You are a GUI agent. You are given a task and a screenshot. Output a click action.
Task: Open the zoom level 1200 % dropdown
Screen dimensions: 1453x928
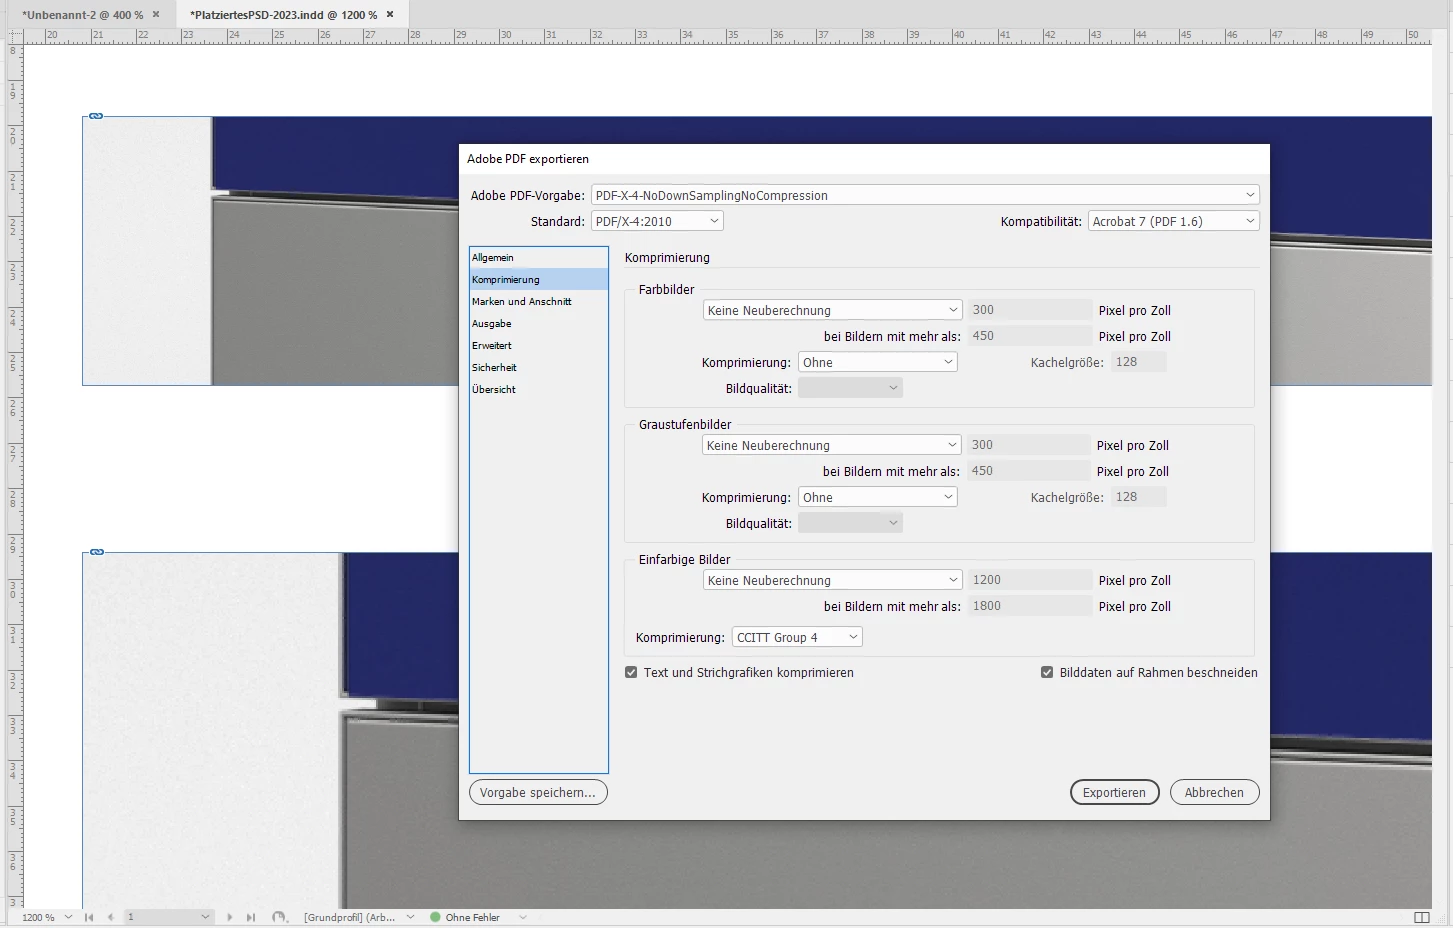tap(68, 917)
